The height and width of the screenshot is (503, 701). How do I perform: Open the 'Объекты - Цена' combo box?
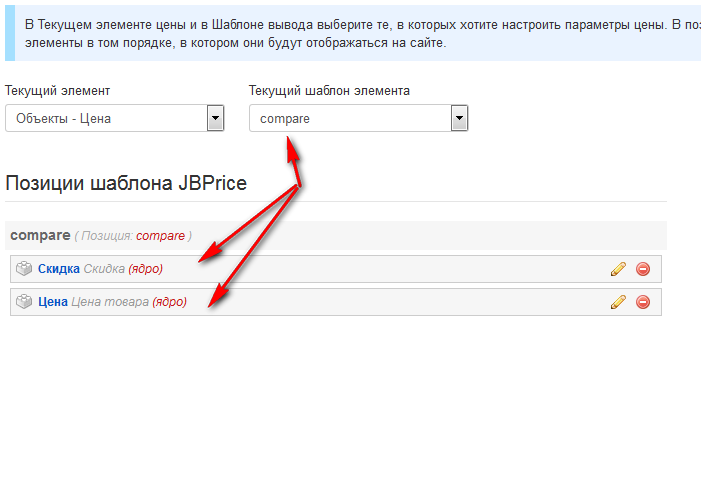pos(105,119)
